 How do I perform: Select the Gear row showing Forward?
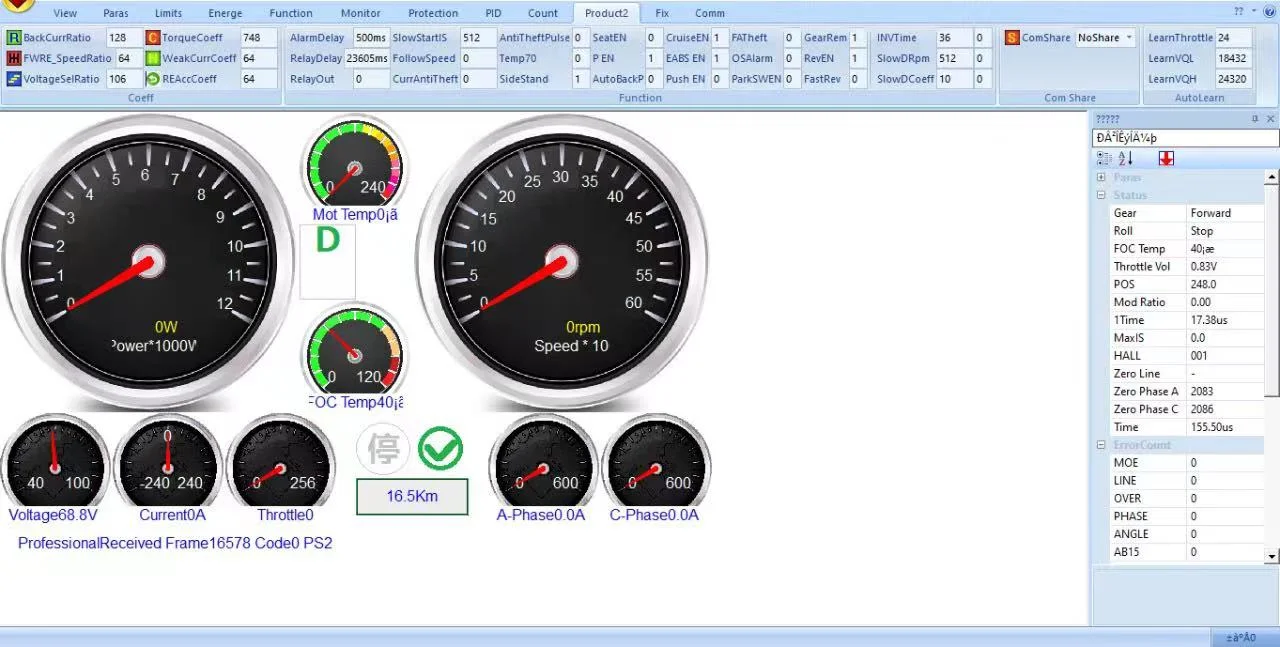[x=1187, y=213]
